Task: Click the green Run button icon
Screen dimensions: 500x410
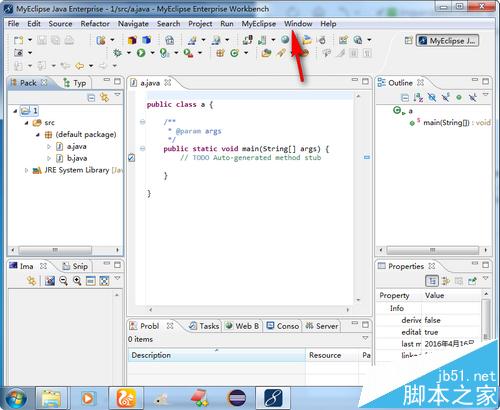Action: pos(141,53)
